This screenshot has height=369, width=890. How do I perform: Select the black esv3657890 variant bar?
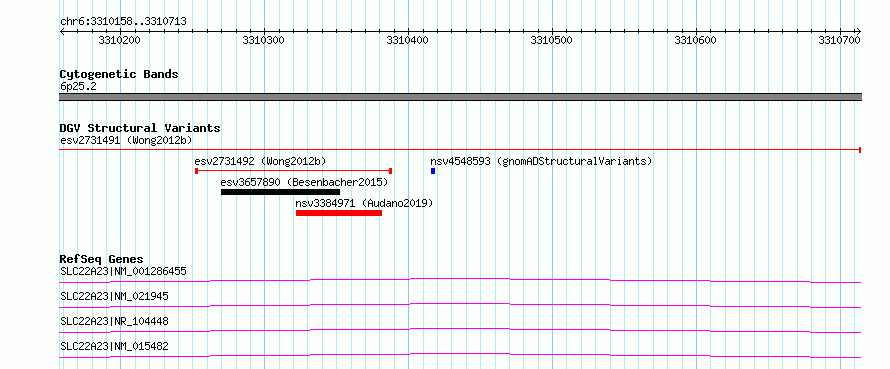click(280, 192)
